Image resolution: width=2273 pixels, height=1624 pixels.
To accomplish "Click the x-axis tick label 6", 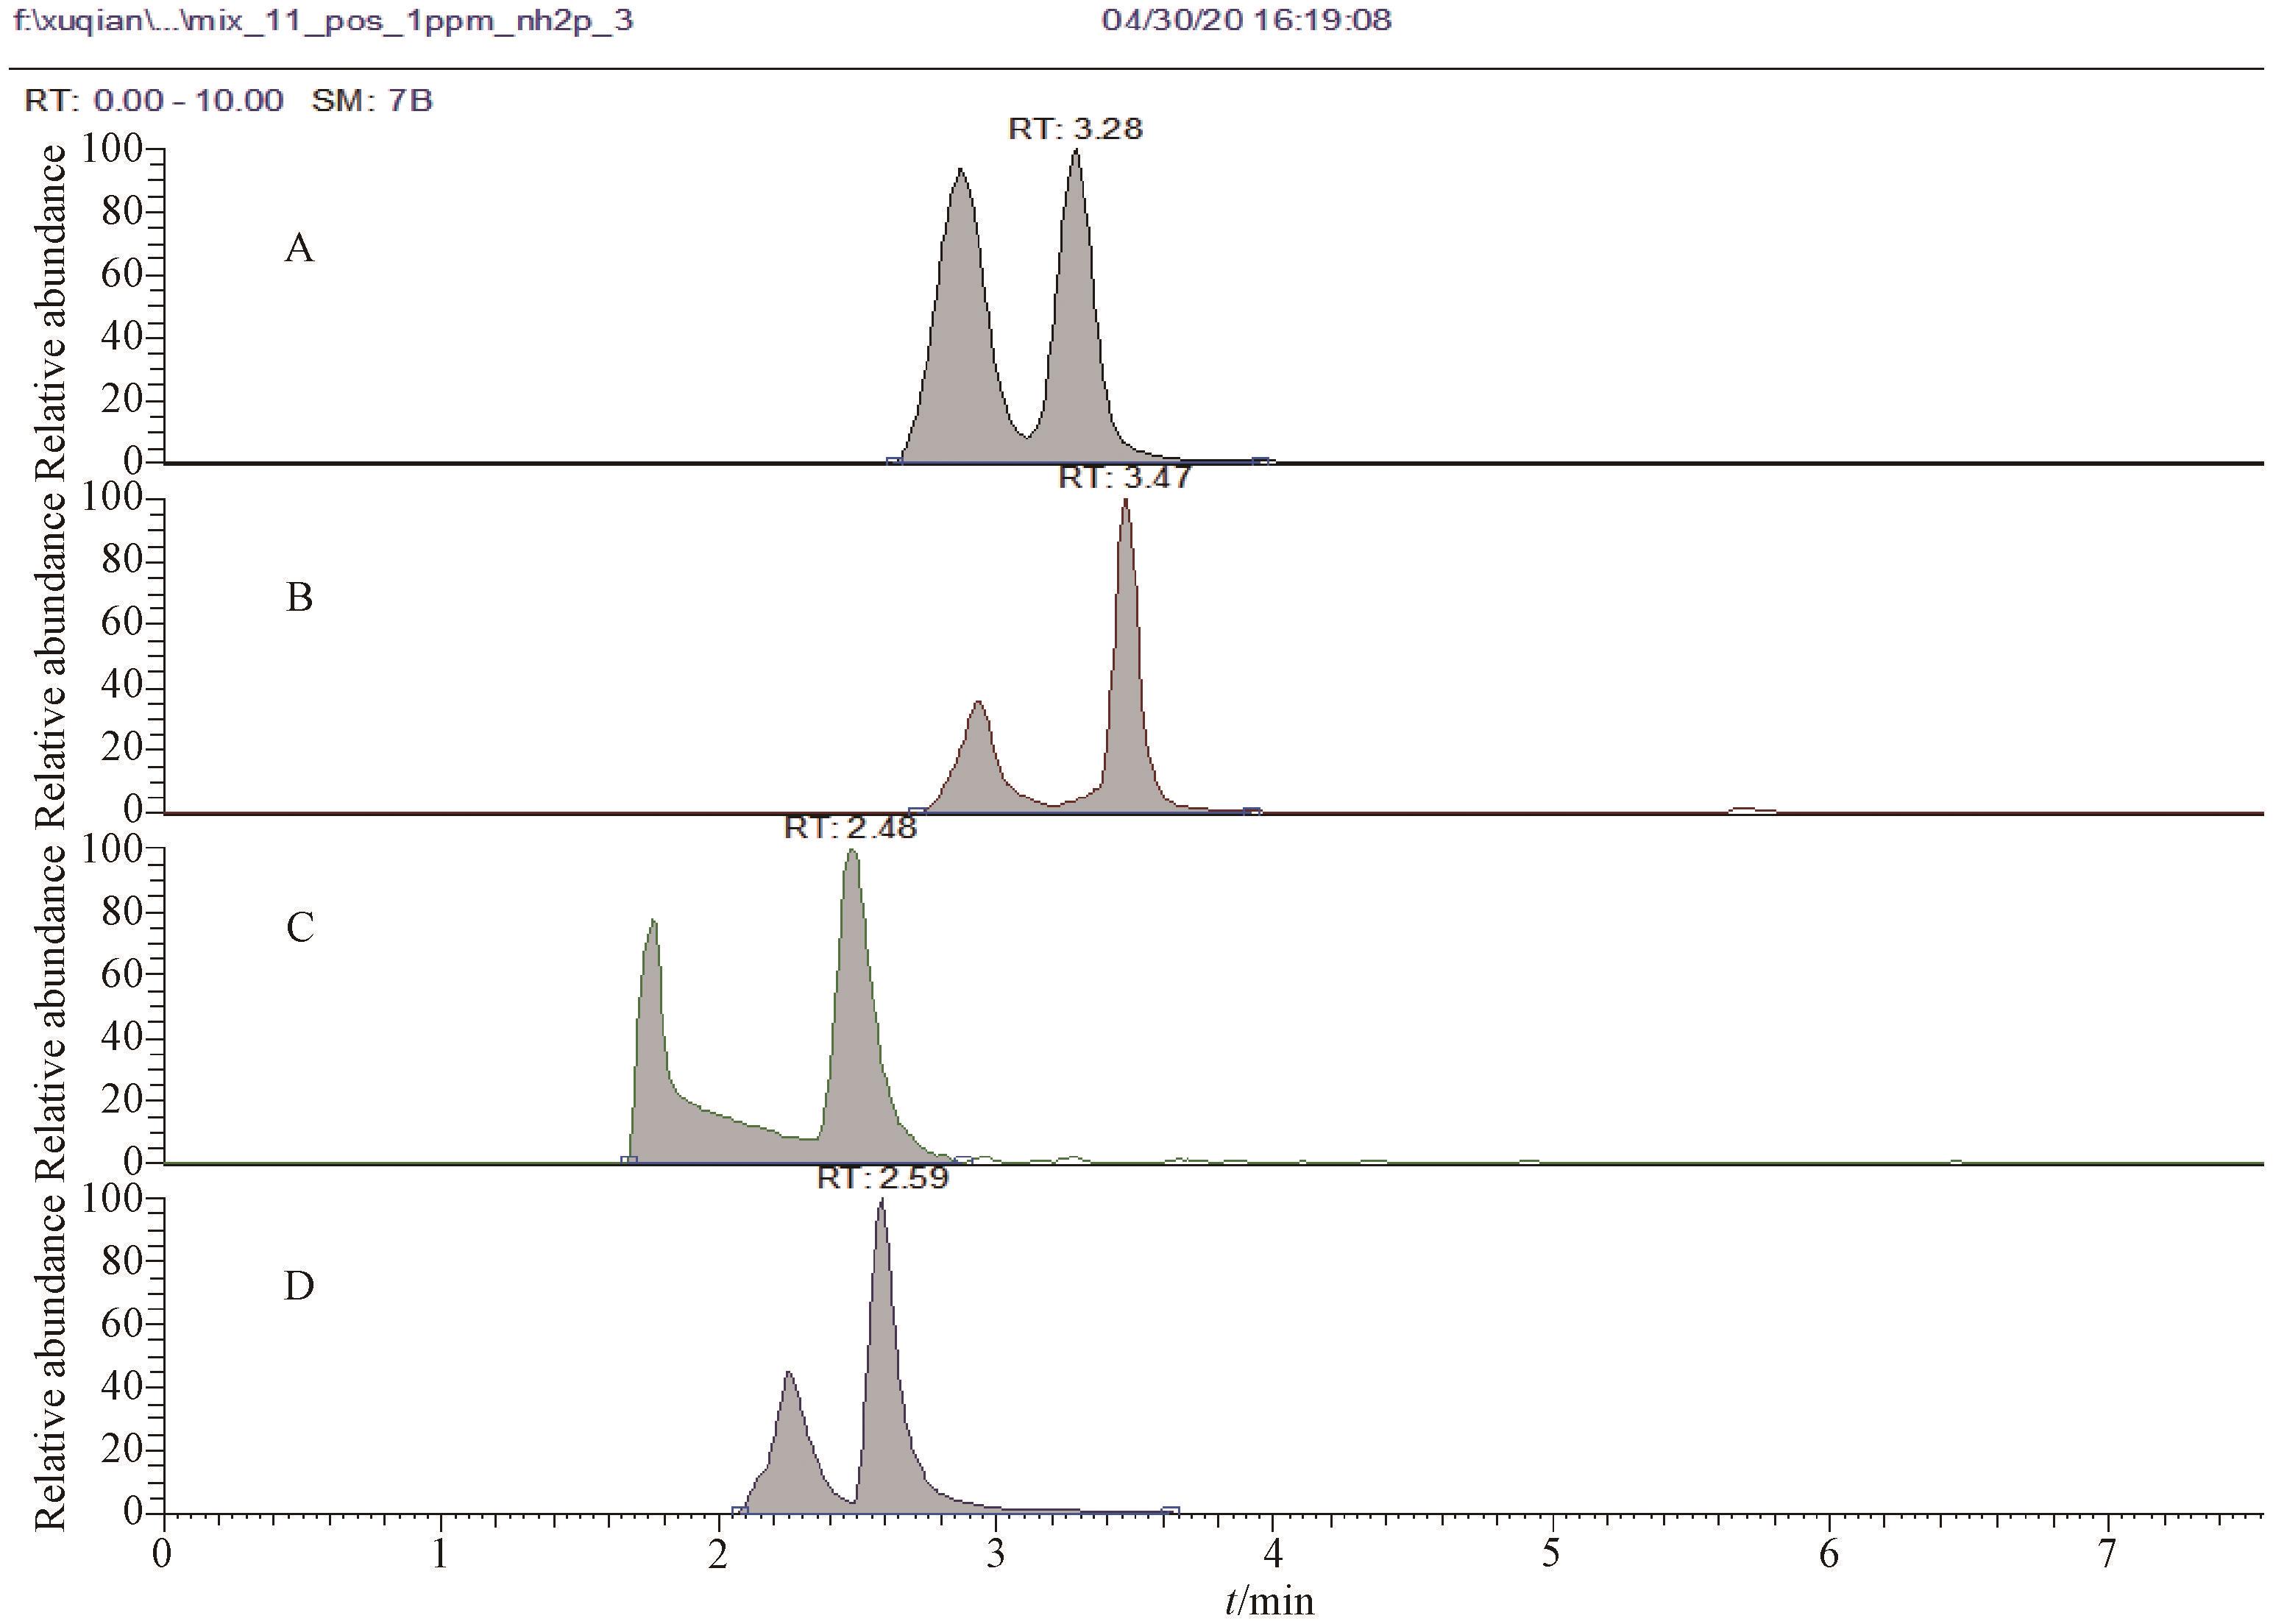I will [x=1829, y=1554].
